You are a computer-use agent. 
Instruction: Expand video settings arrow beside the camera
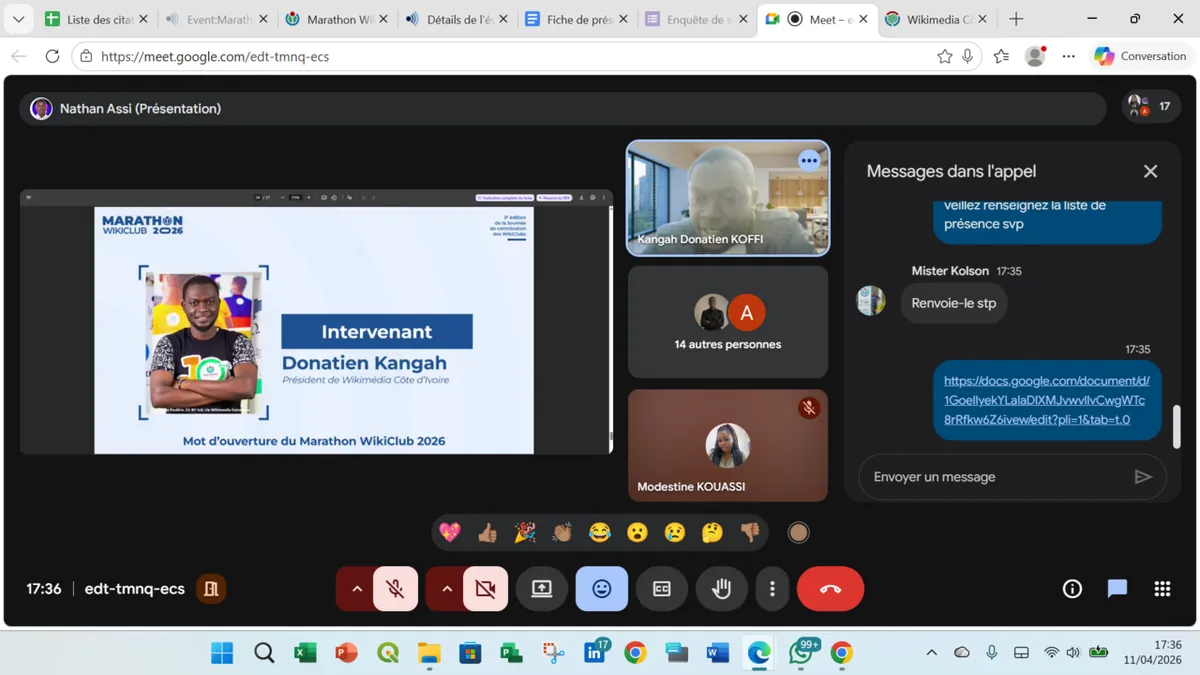tap(446, 589)
